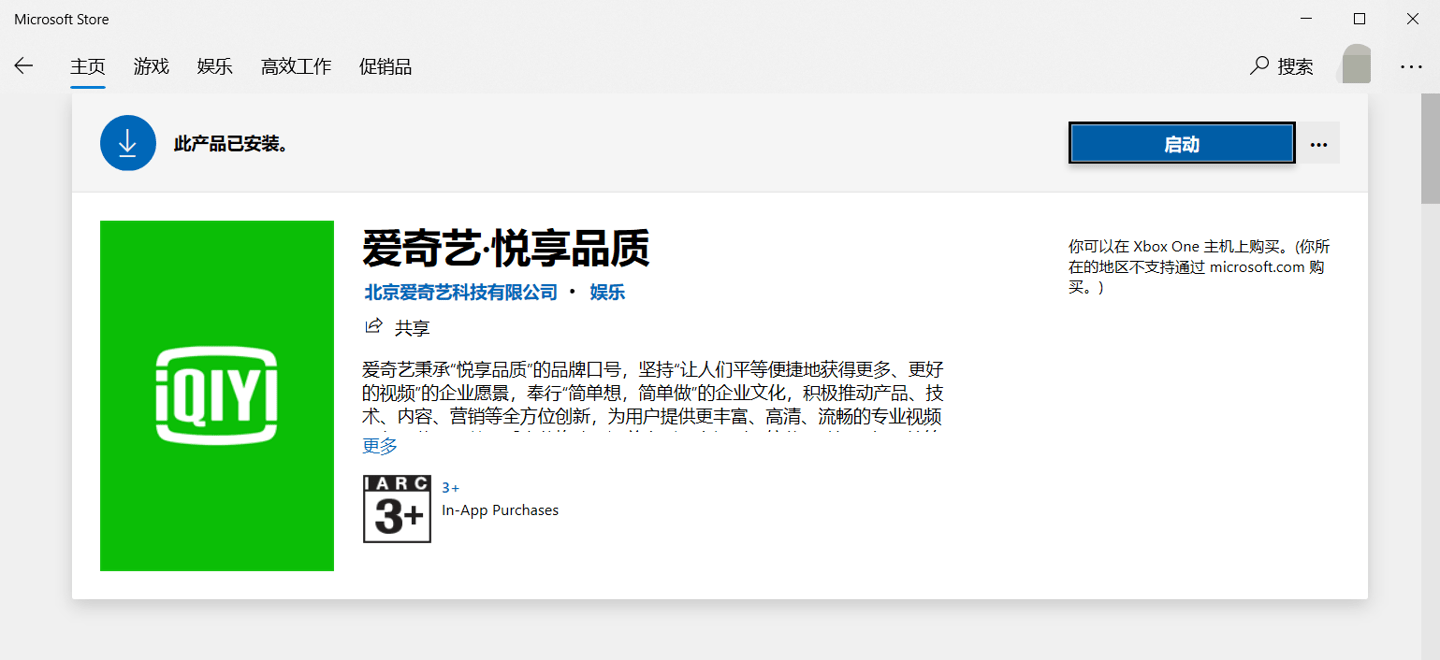
Task: Select the 高效工作 tab
Action: pos(296,67)
